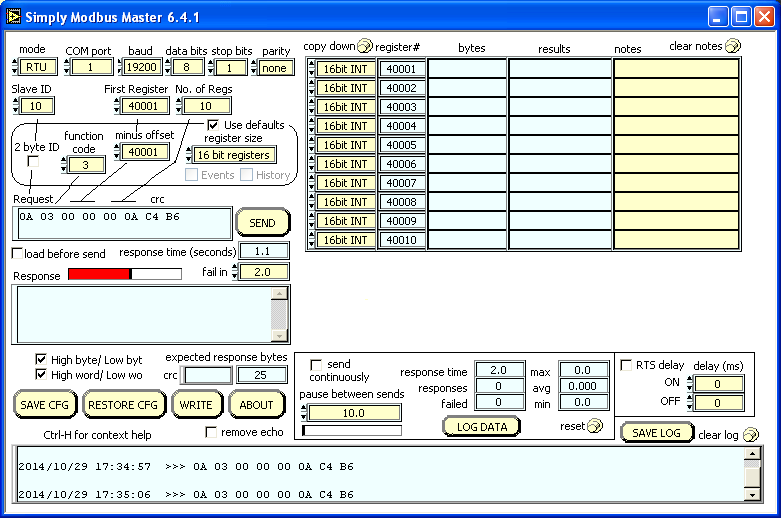Enable send continuously checkbox
The width and height of the screenshot is (781, 518).
tap(316, 365)
